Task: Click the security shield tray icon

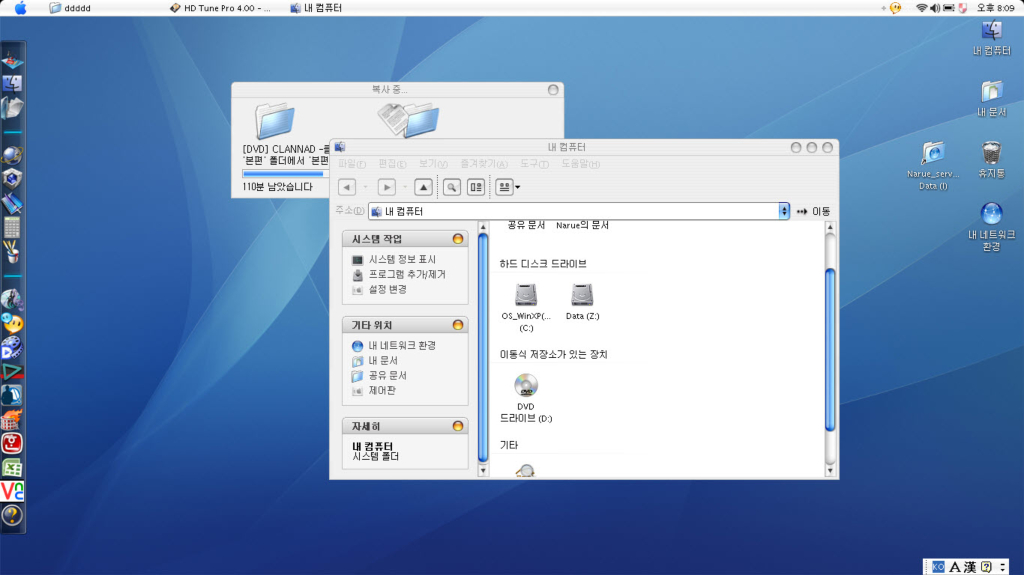Action: tap(963, 8)
